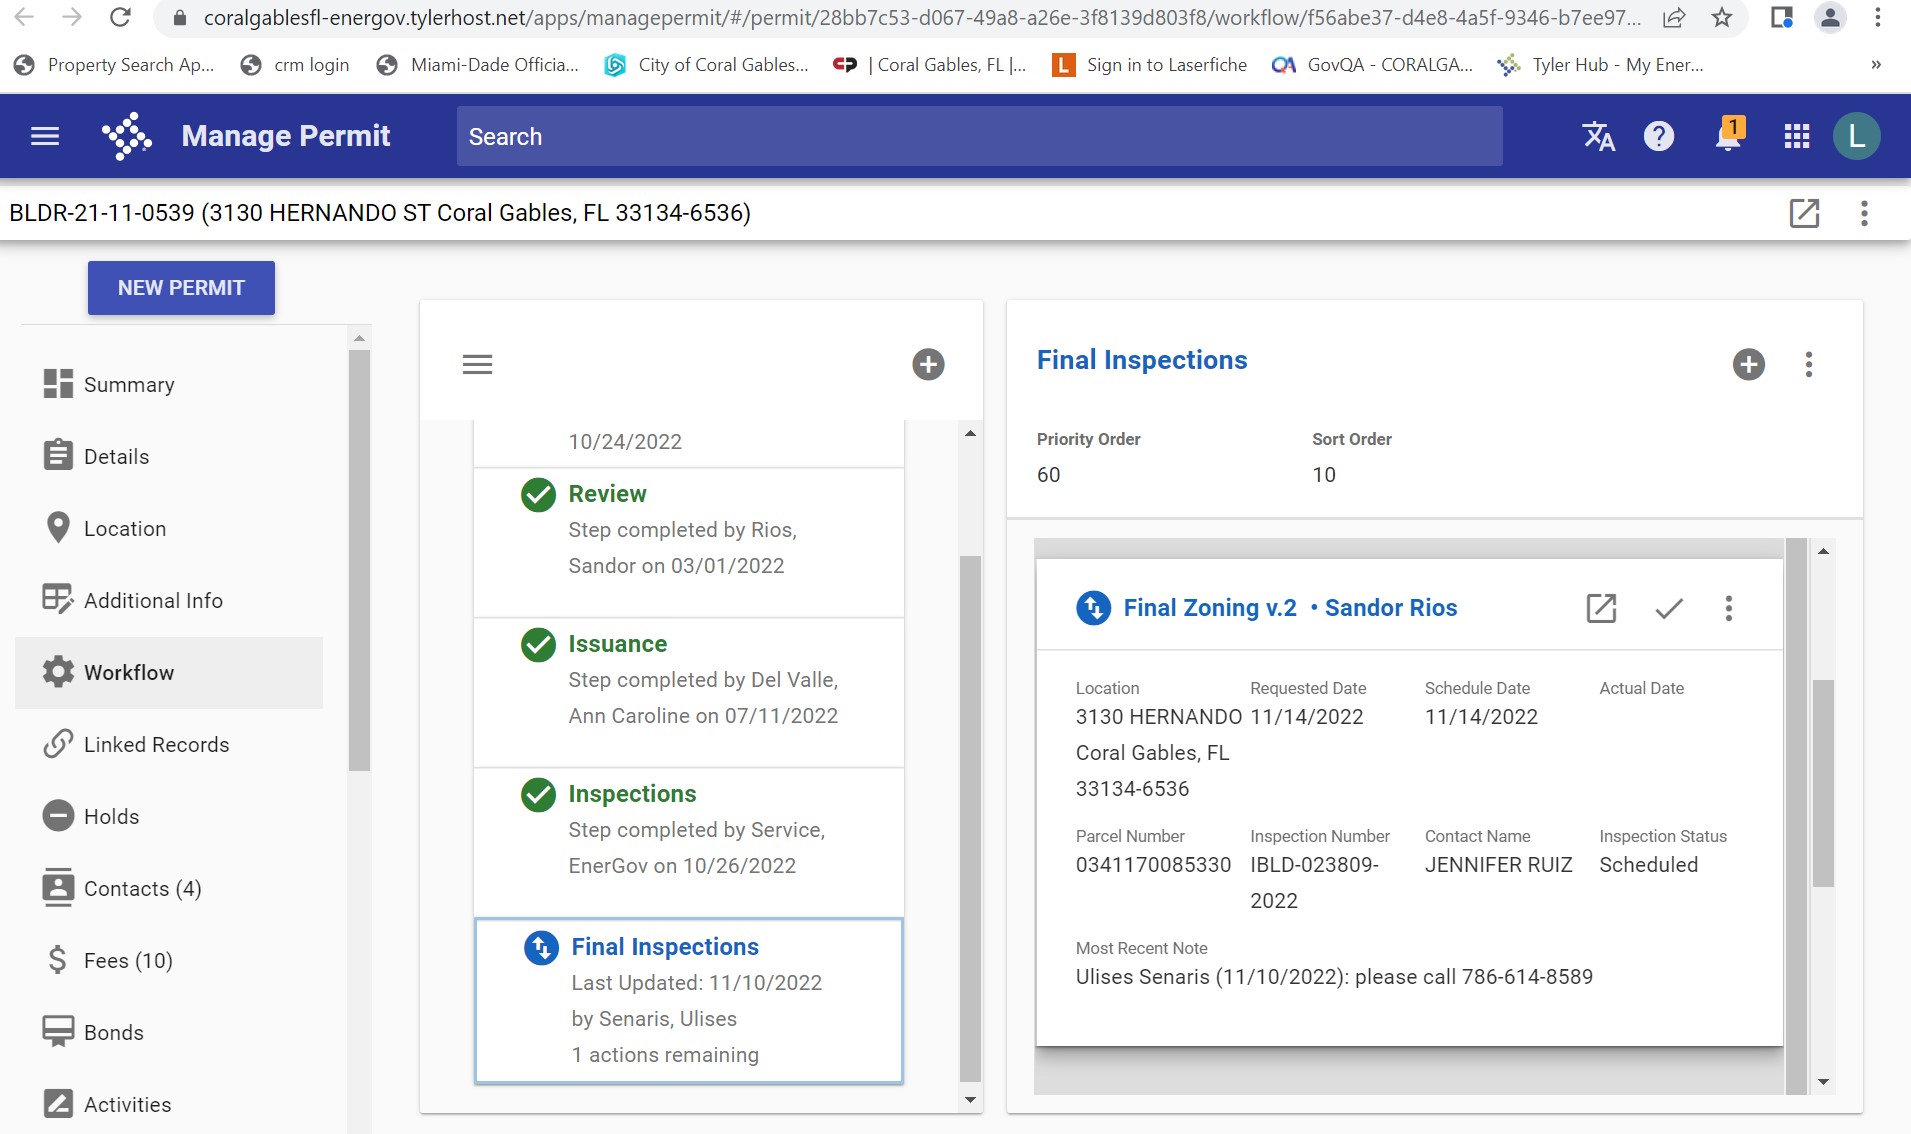The width and height of the screenshot is (1911, 1134).
Task: Click the workflow list vertical scrollbar
Action: click(x=969, y=815)
